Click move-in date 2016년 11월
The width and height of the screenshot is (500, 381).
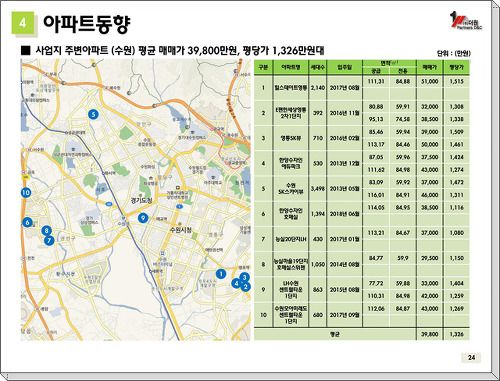(x=345, y=113)
